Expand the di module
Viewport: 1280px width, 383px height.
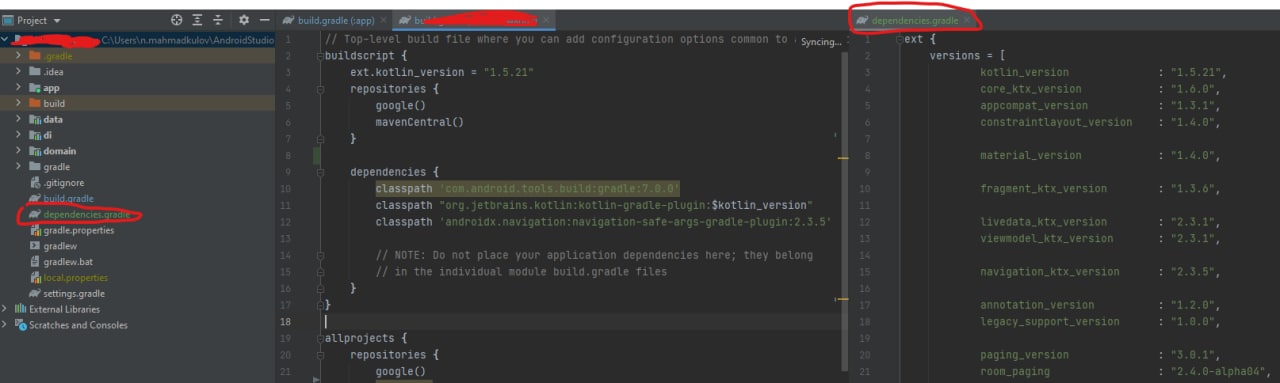[18, 135]
